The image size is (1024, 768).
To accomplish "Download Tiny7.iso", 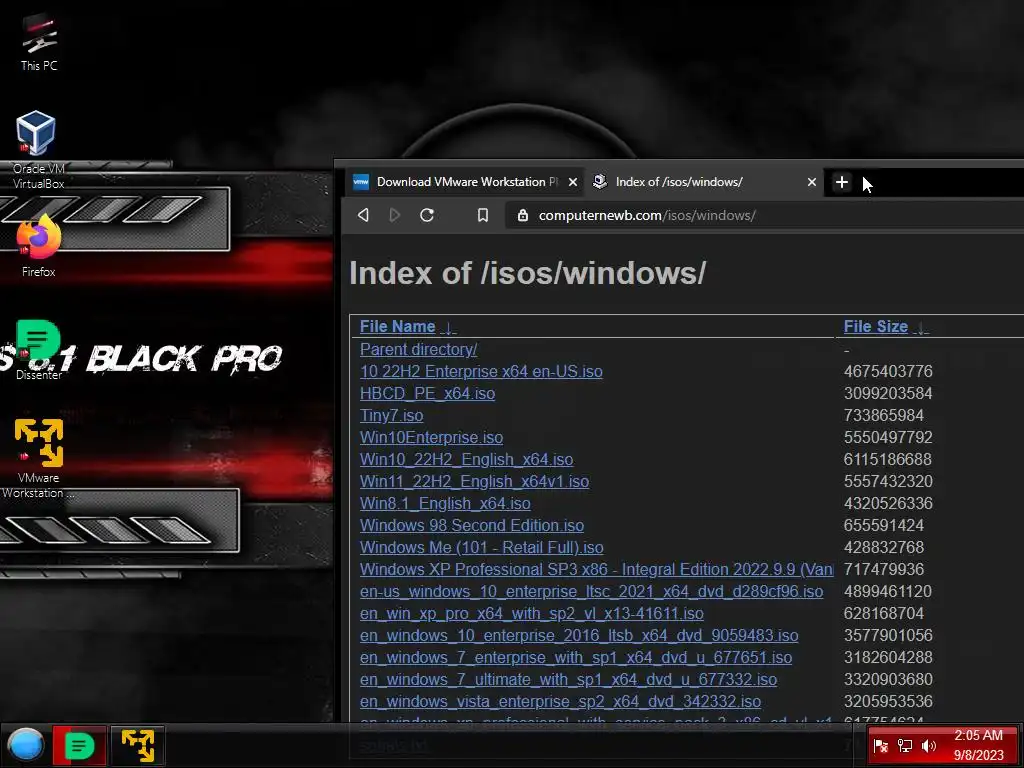I will (391, 415).
